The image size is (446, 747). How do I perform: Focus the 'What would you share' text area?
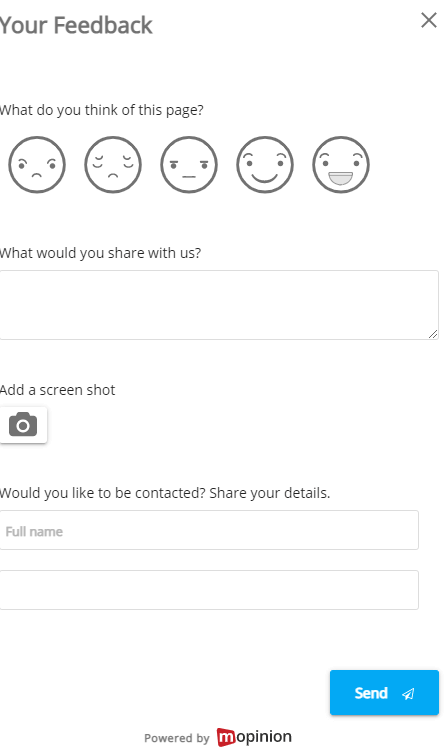[x=219, y=305]
